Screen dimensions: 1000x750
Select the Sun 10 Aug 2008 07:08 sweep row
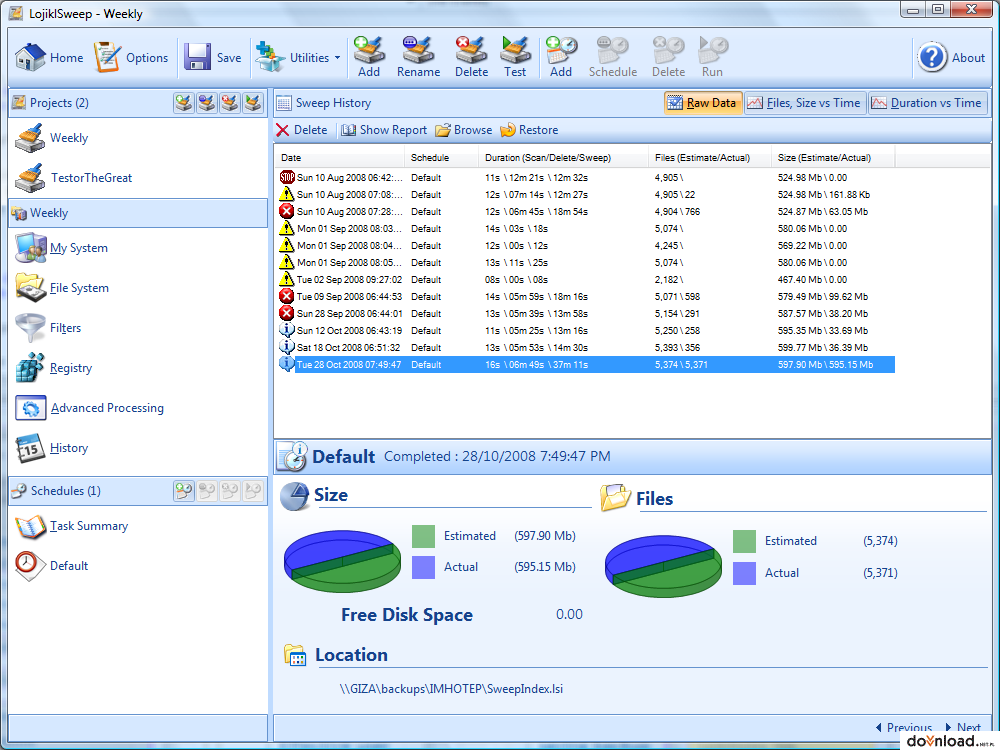click(586, 195)
